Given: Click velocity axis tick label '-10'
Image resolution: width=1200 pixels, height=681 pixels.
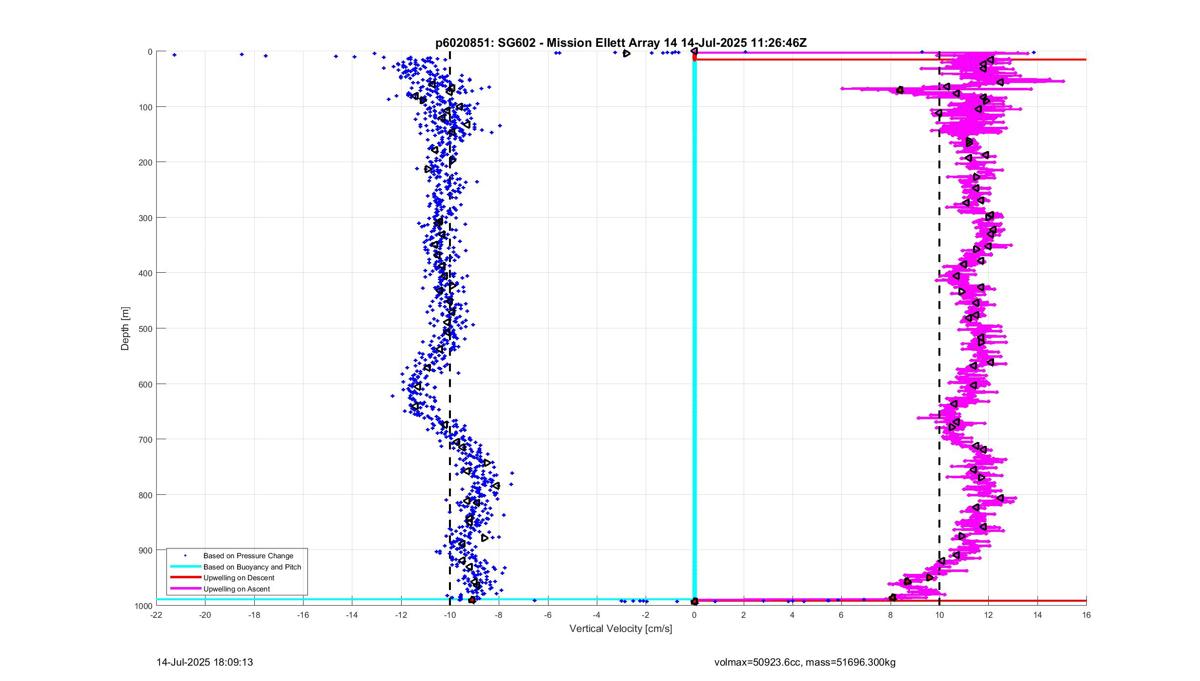Looking at the screenshot, I should tap(450, 614).
